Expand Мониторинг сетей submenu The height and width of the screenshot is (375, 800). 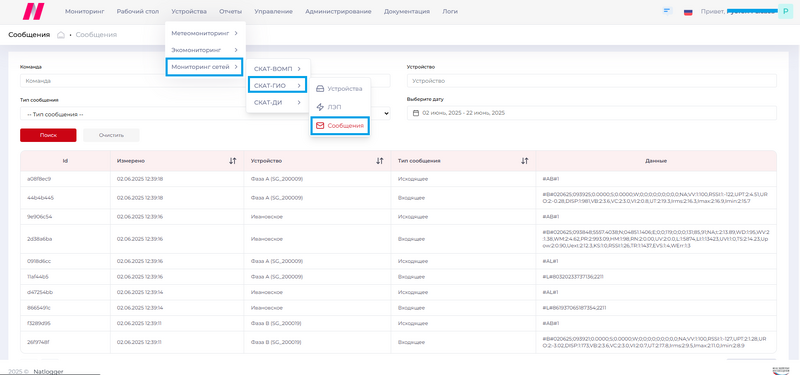coord(205,67)
